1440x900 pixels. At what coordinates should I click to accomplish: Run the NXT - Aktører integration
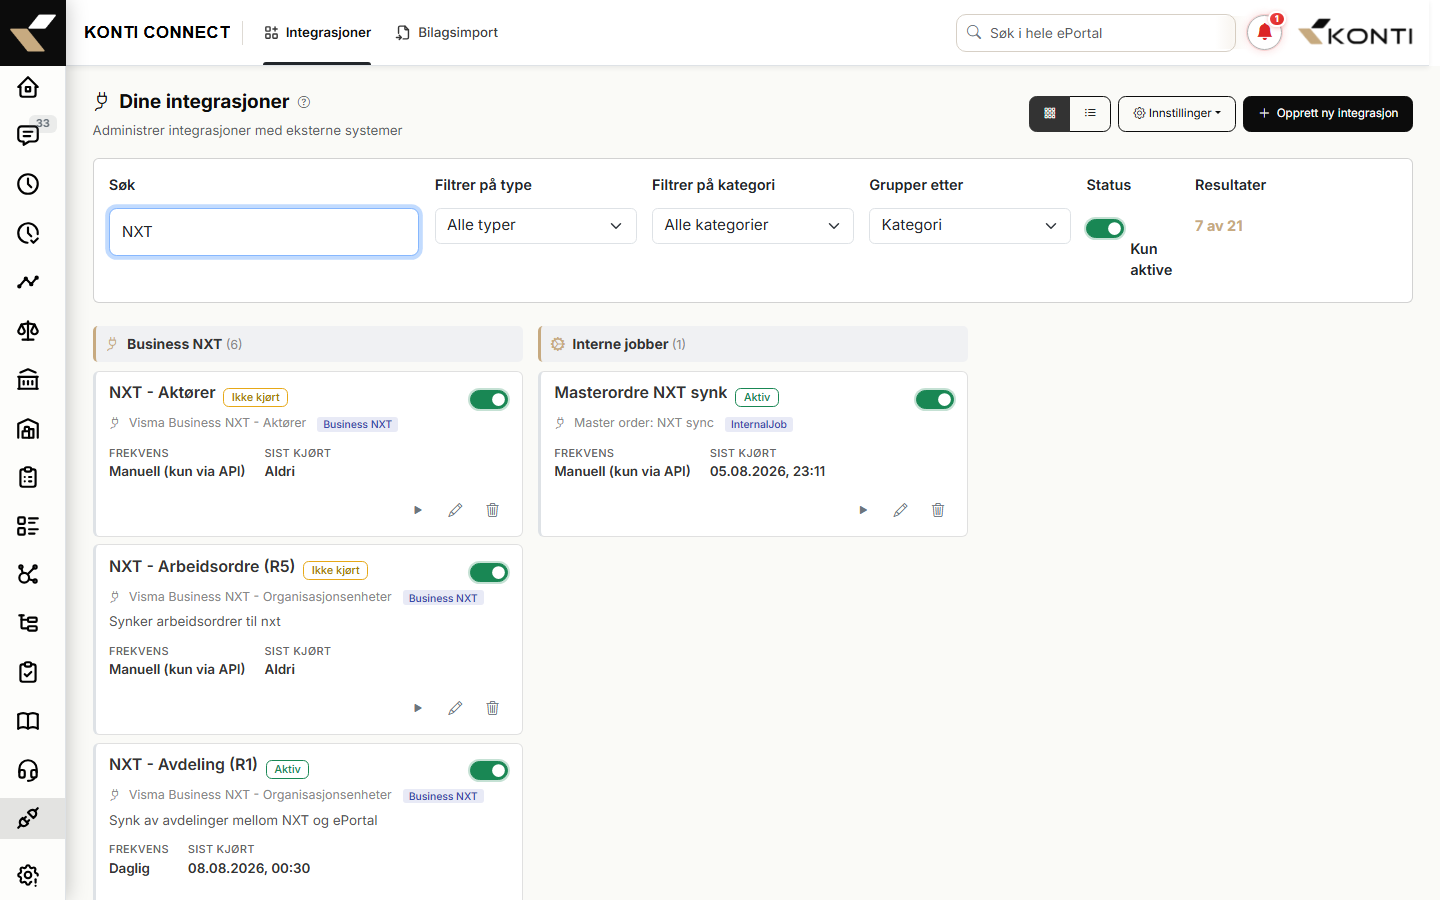(x=418, y=510)
